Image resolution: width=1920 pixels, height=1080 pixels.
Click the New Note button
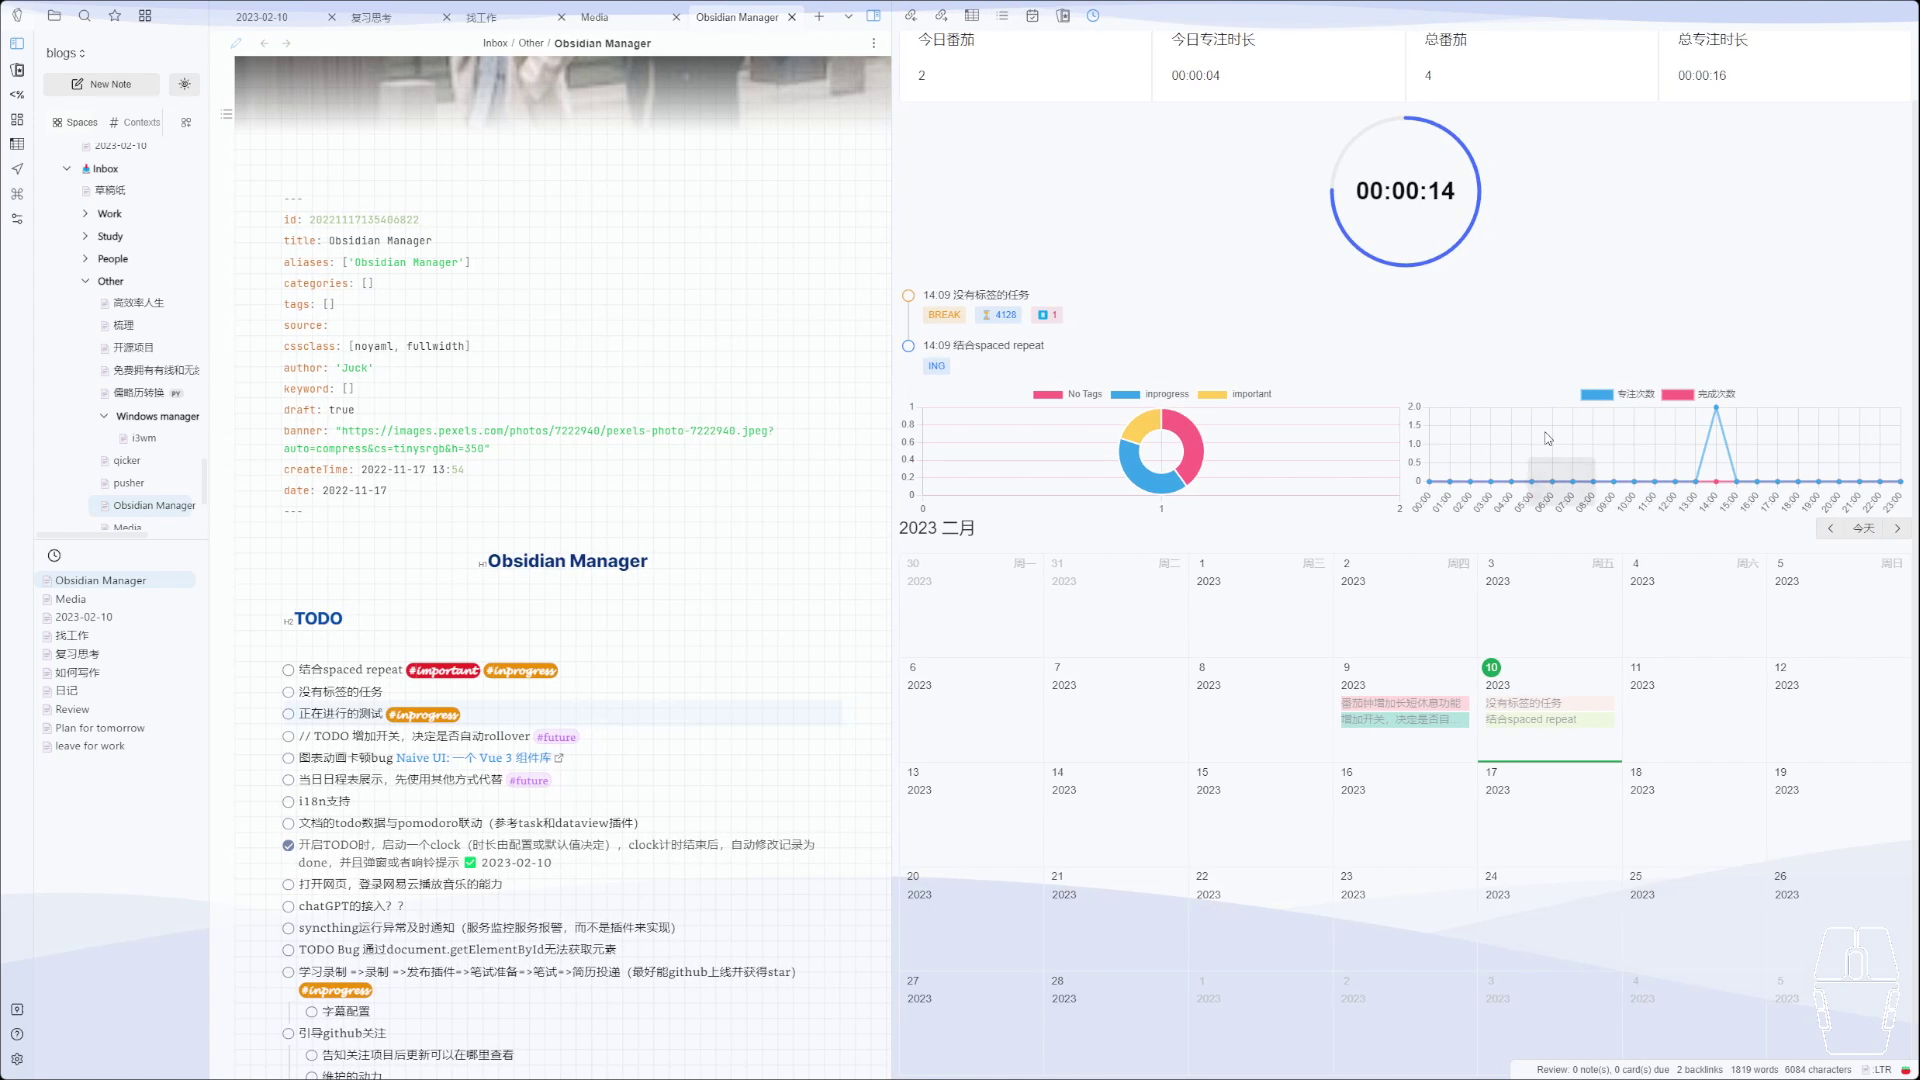point(101,85)
